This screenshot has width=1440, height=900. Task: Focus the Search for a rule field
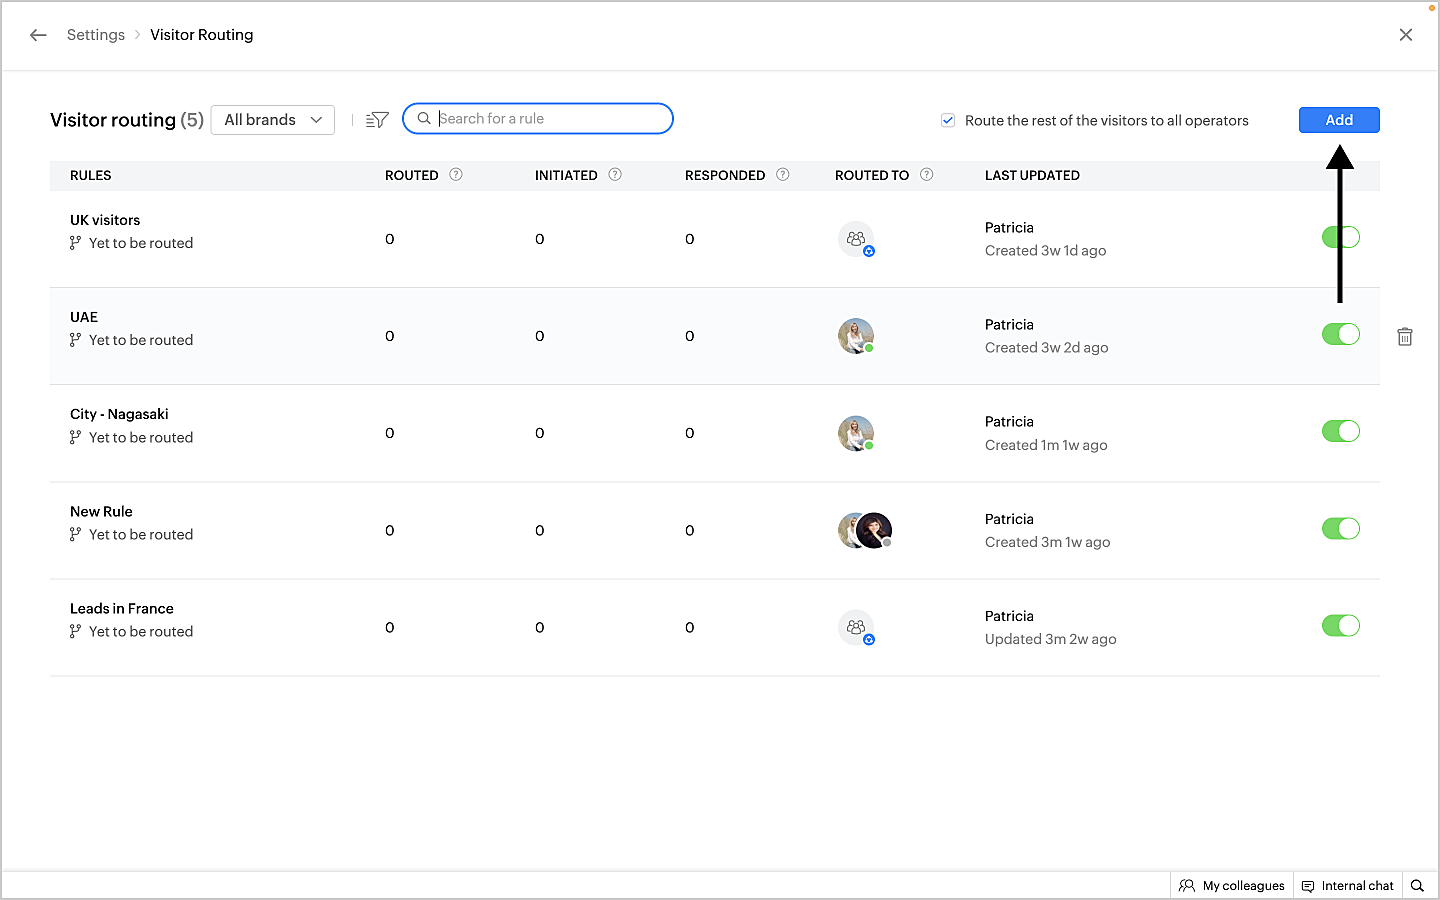(550, 119)
